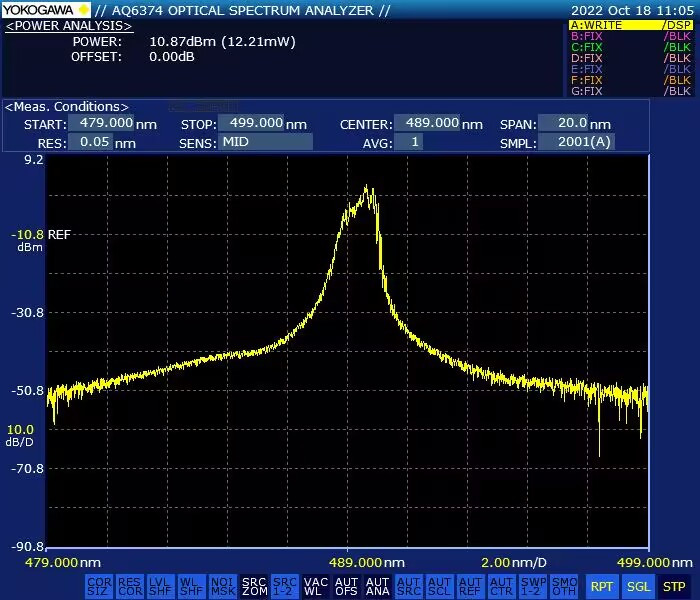Open the RES resolution field 0.05 nm
Image resolution: width=700 pixels, height=600 pixels.
click(89, 142)
